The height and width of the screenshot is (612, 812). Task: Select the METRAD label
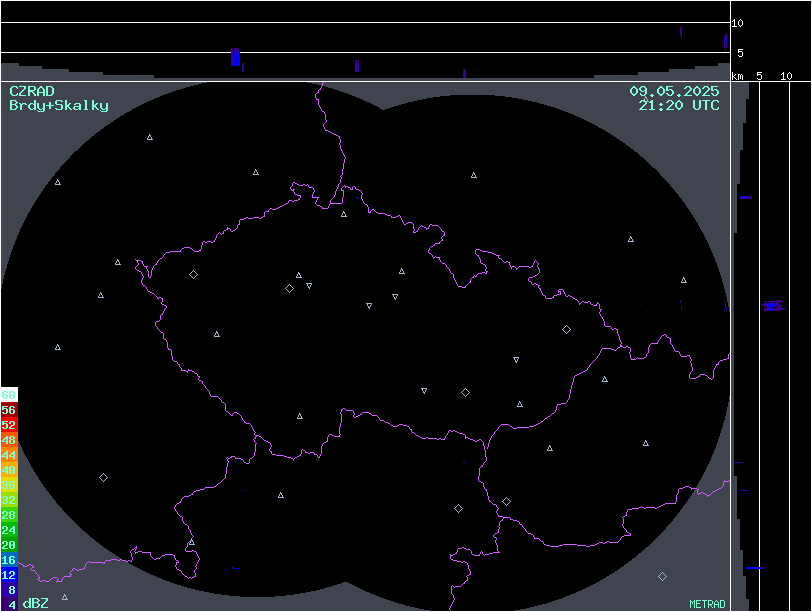click(x=707, y=604)
